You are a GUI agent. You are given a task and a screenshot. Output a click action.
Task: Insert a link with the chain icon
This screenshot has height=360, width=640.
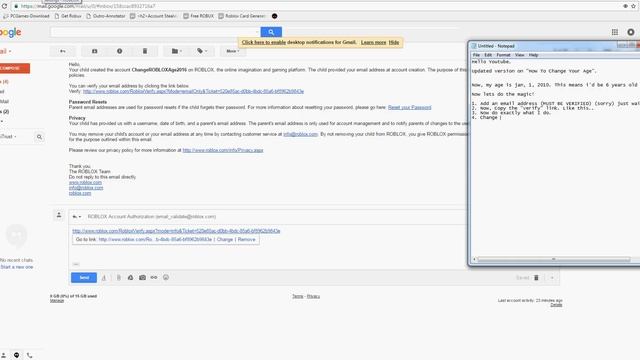(x=154, y=278)
